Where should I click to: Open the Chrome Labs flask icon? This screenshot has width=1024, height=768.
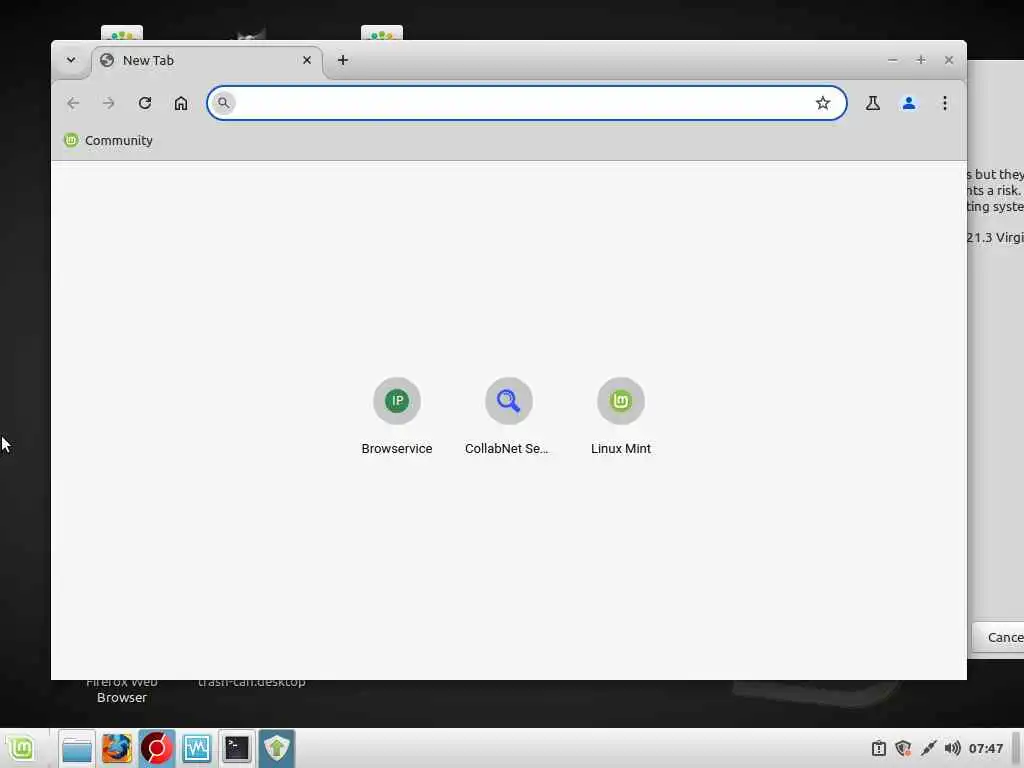872,103
